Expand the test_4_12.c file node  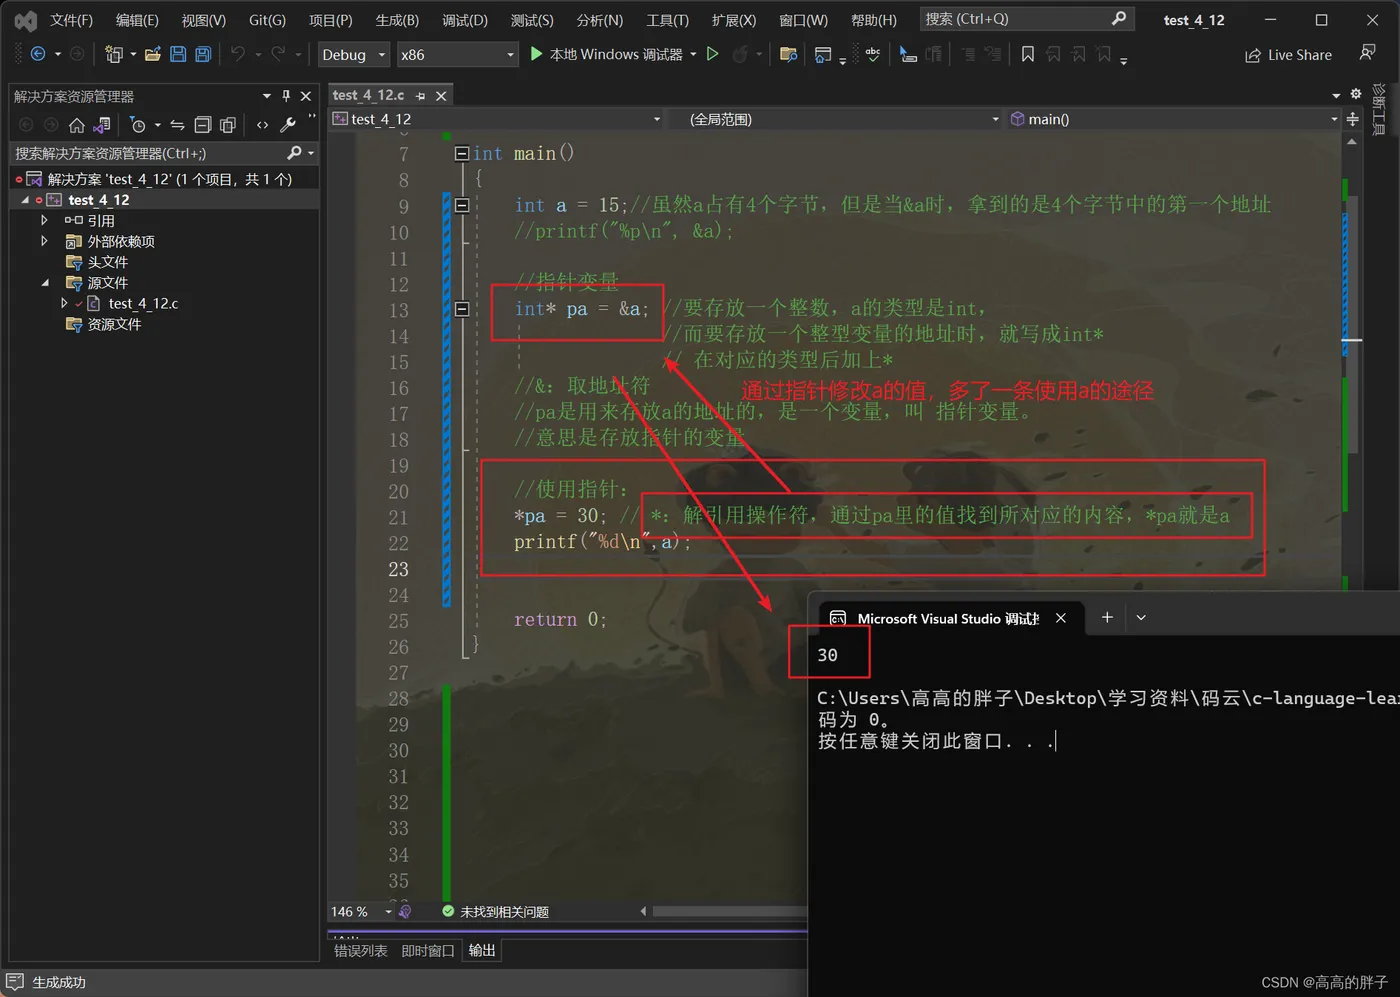tap(64, 303)
